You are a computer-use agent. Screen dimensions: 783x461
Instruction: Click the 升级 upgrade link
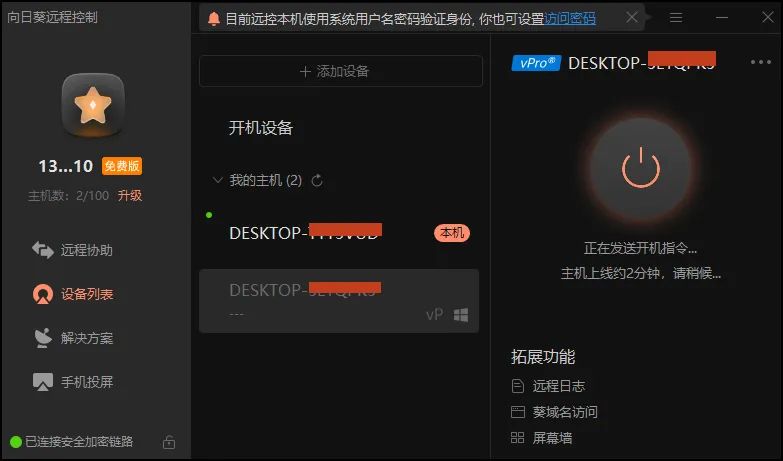[x=130, y=195]
